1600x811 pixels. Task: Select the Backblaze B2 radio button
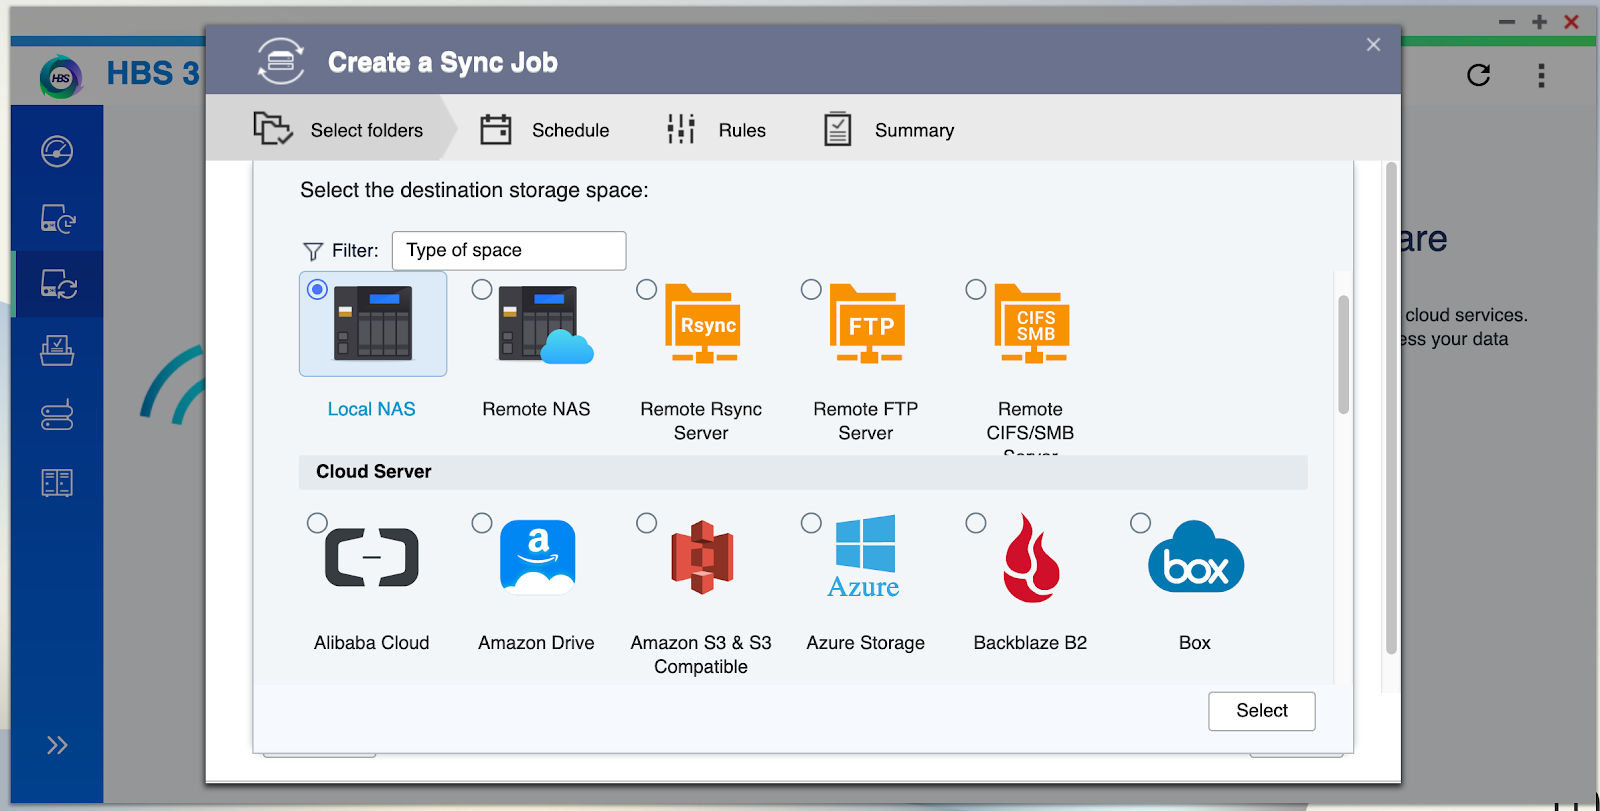pos(976,523)
